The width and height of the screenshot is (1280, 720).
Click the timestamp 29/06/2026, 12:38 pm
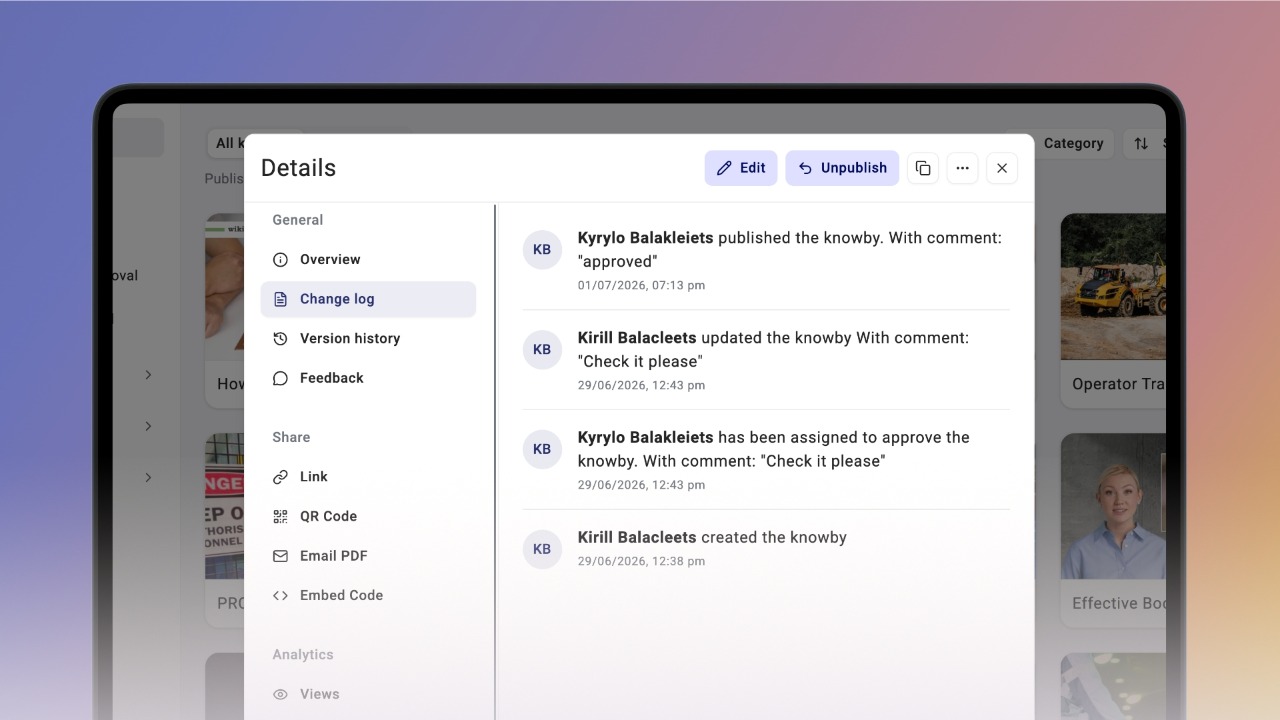641,561
